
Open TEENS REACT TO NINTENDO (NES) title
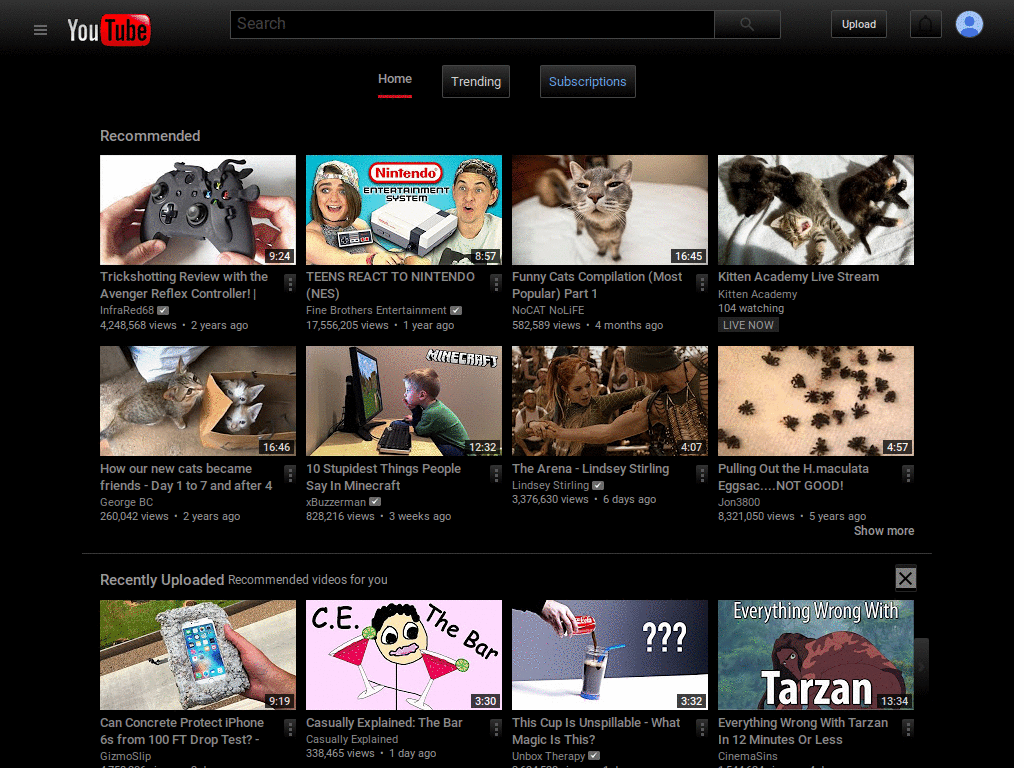pos(391,285)
